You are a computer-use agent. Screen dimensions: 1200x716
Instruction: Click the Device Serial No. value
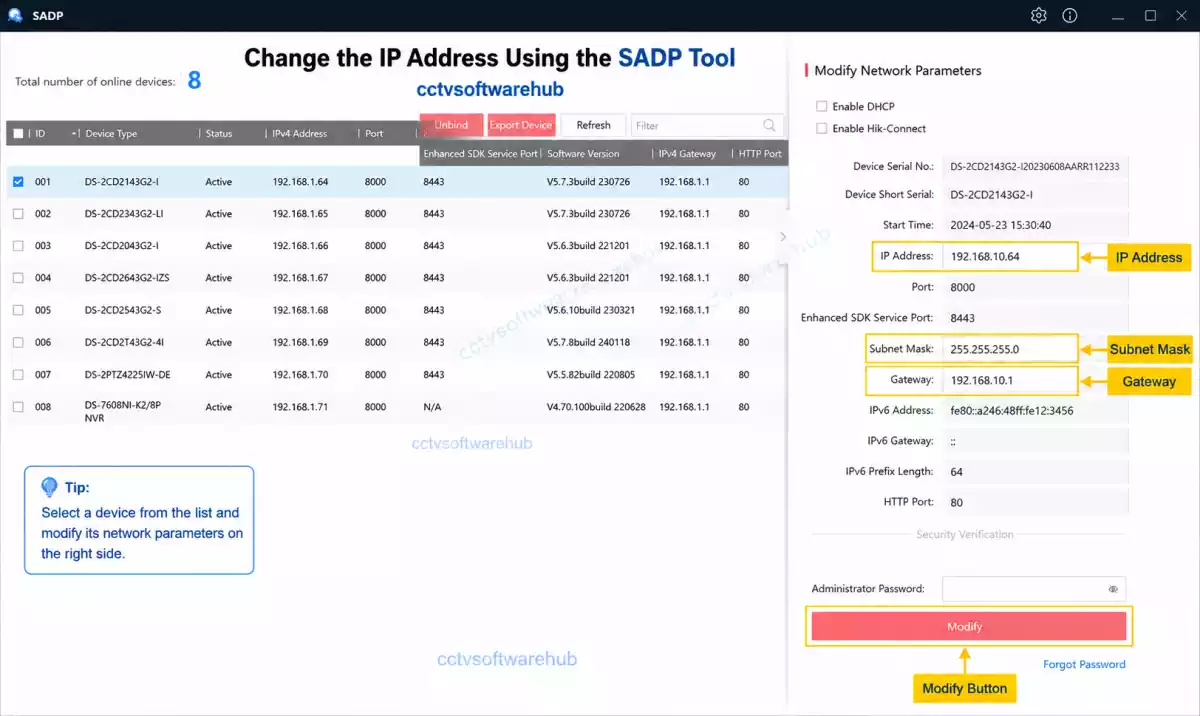[1035, 166]
